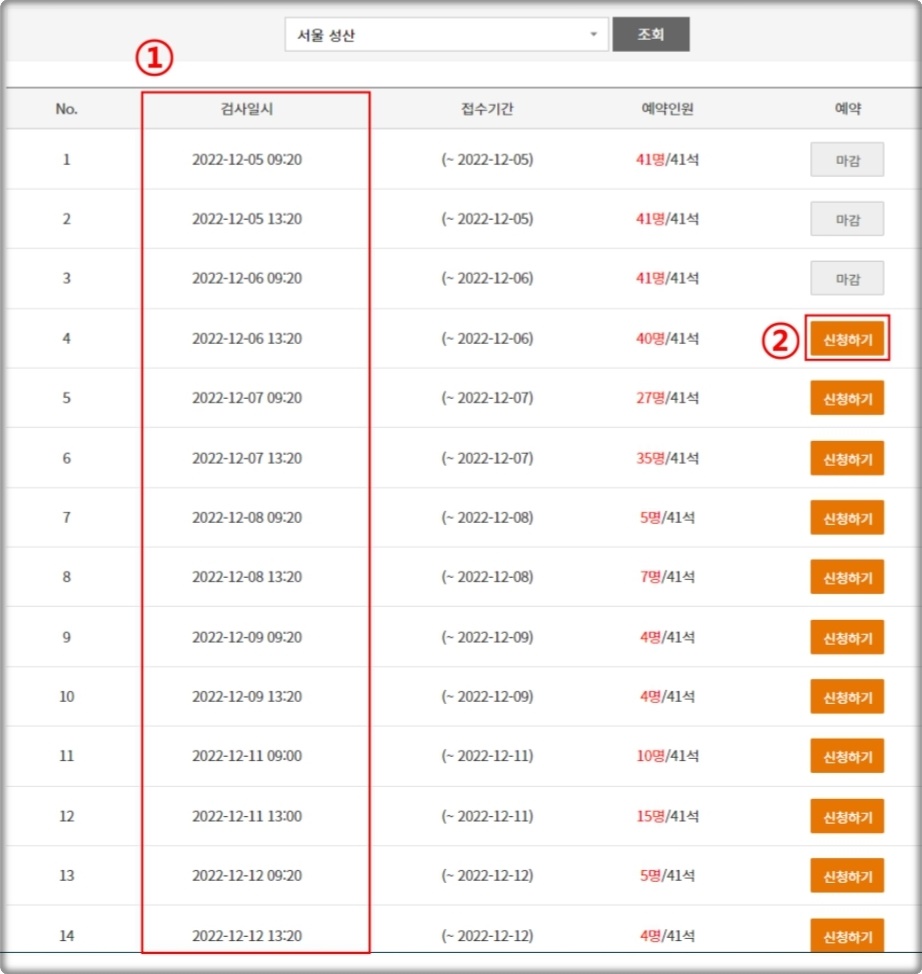922x974 pixels.
Task: Click 41명/41석 cell in row 1
Action: coord(667,160)
